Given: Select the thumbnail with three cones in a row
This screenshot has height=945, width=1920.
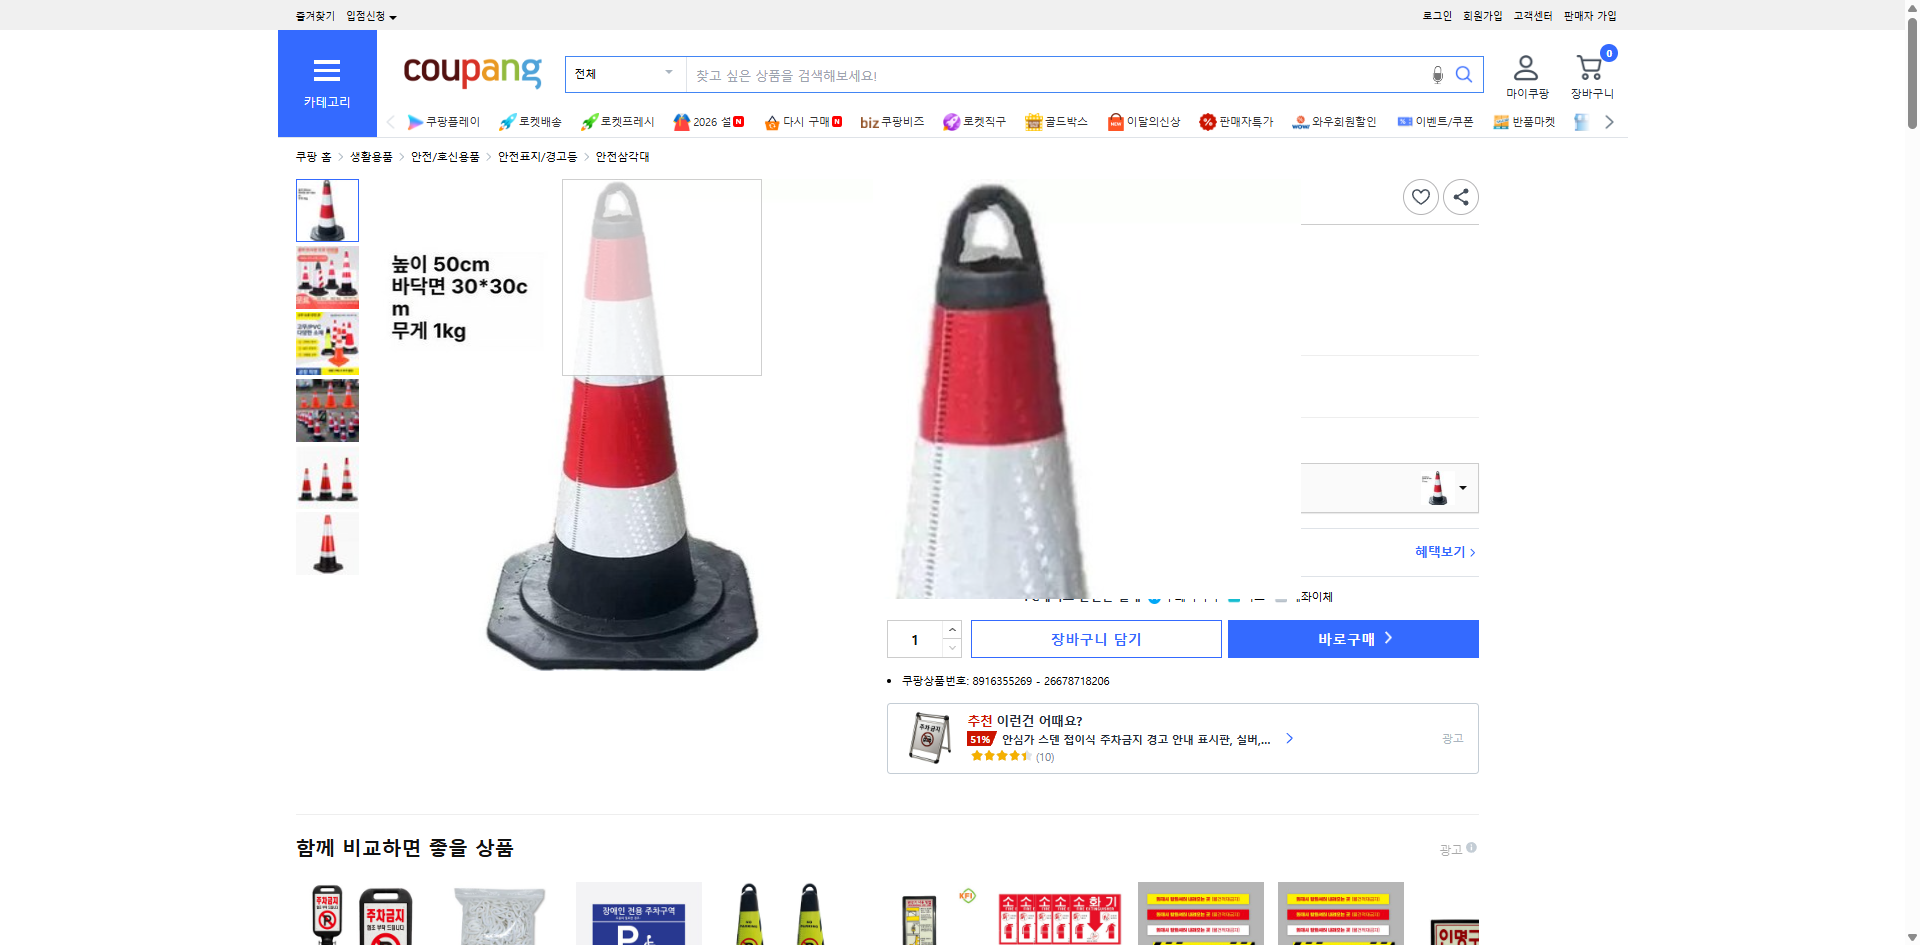Looking at the screenshot, I should point(327,477).
